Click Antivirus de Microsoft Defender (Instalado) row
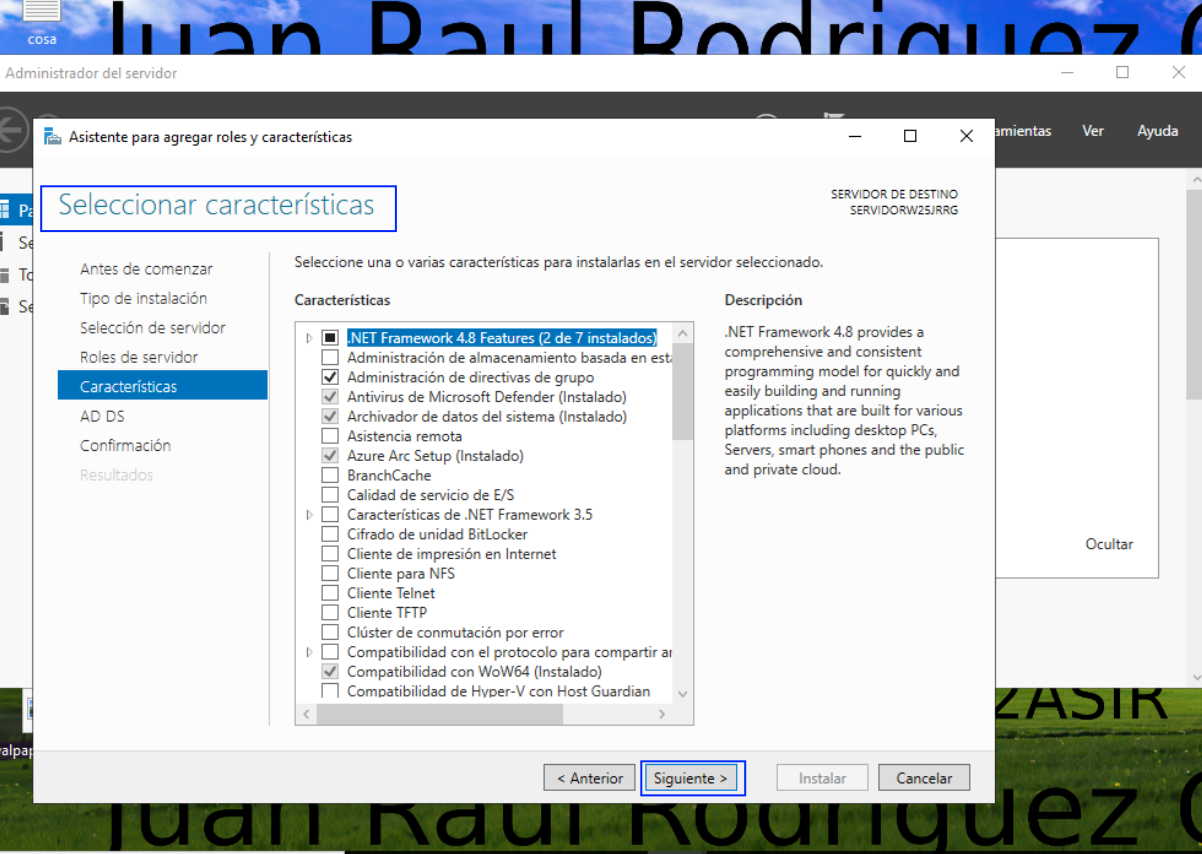This screenshot has height=854, width=1202. click(x=487, y=397)
